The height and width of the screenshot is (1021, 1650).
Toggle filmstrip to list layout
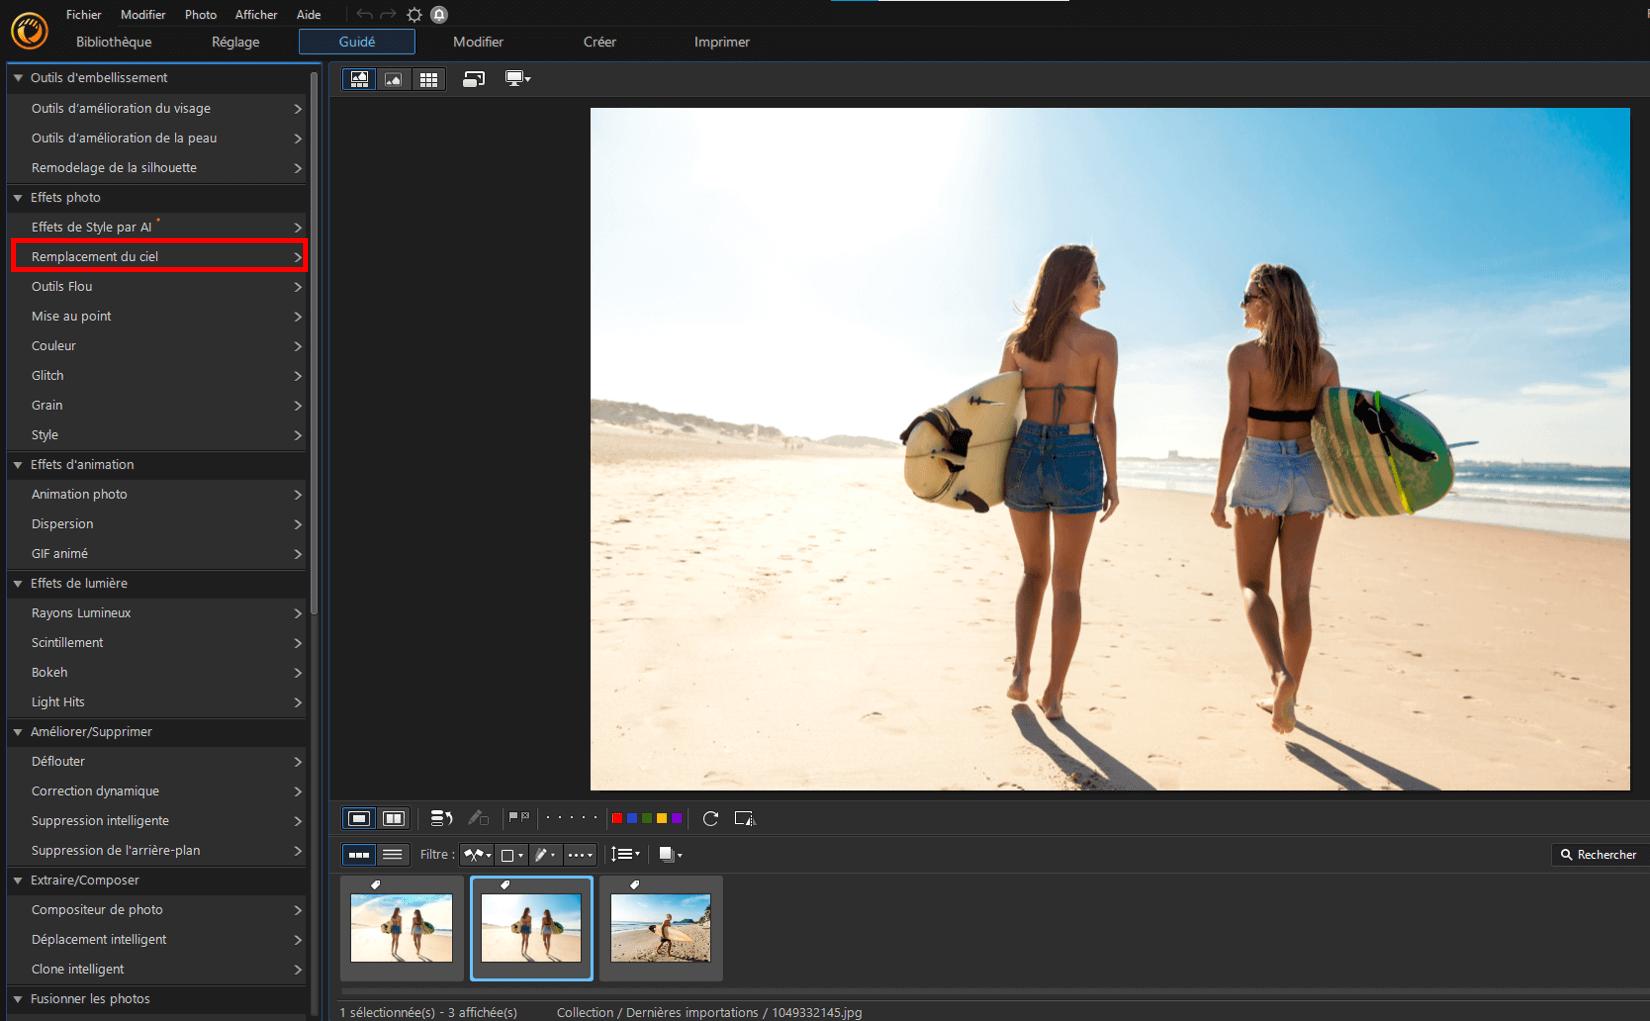click(x=392, y=855)
